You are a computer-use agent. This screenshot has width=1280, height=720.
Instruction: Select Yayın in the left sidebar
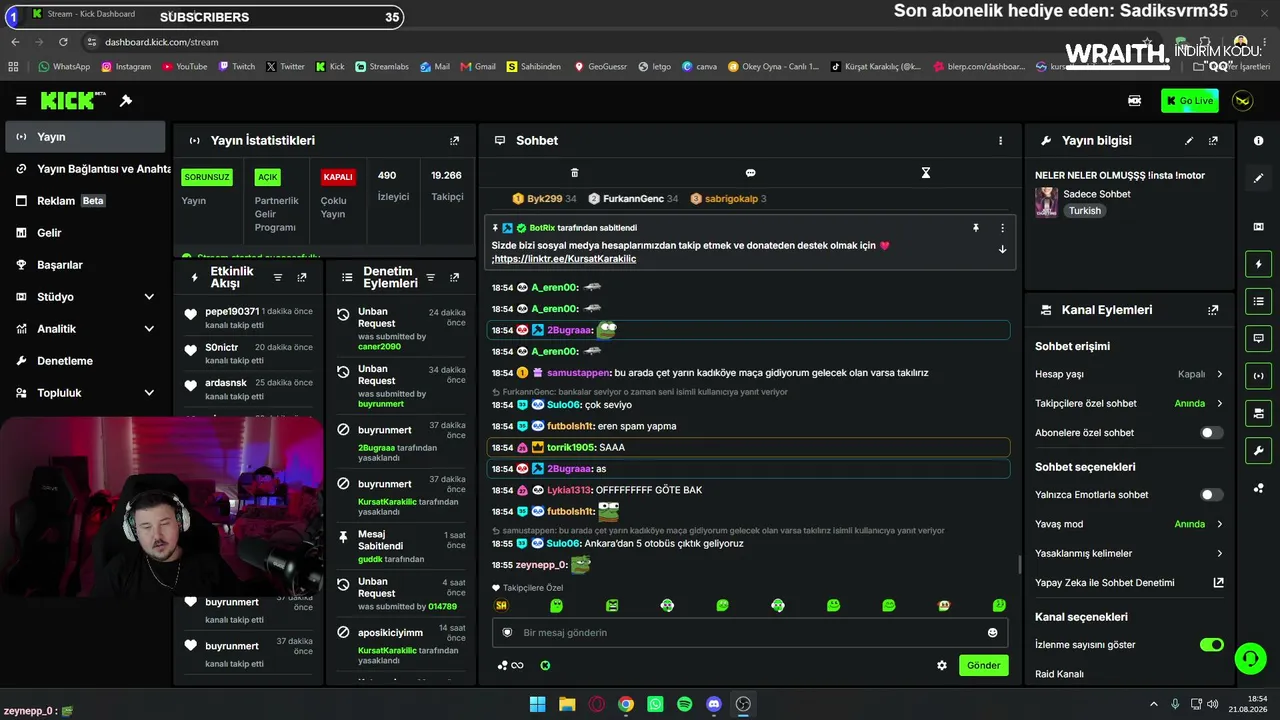85,137
